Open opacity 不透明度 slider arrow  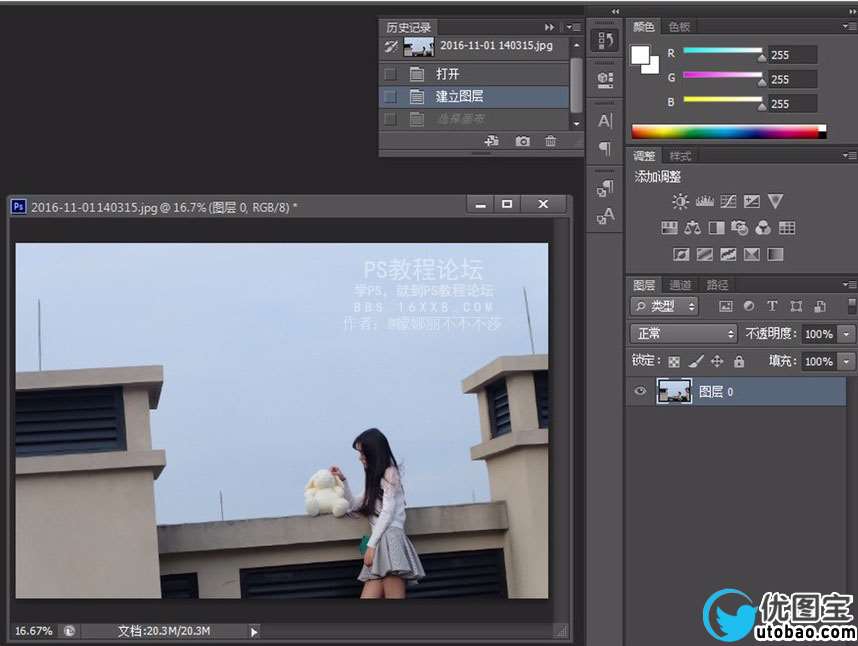(847, 334)
